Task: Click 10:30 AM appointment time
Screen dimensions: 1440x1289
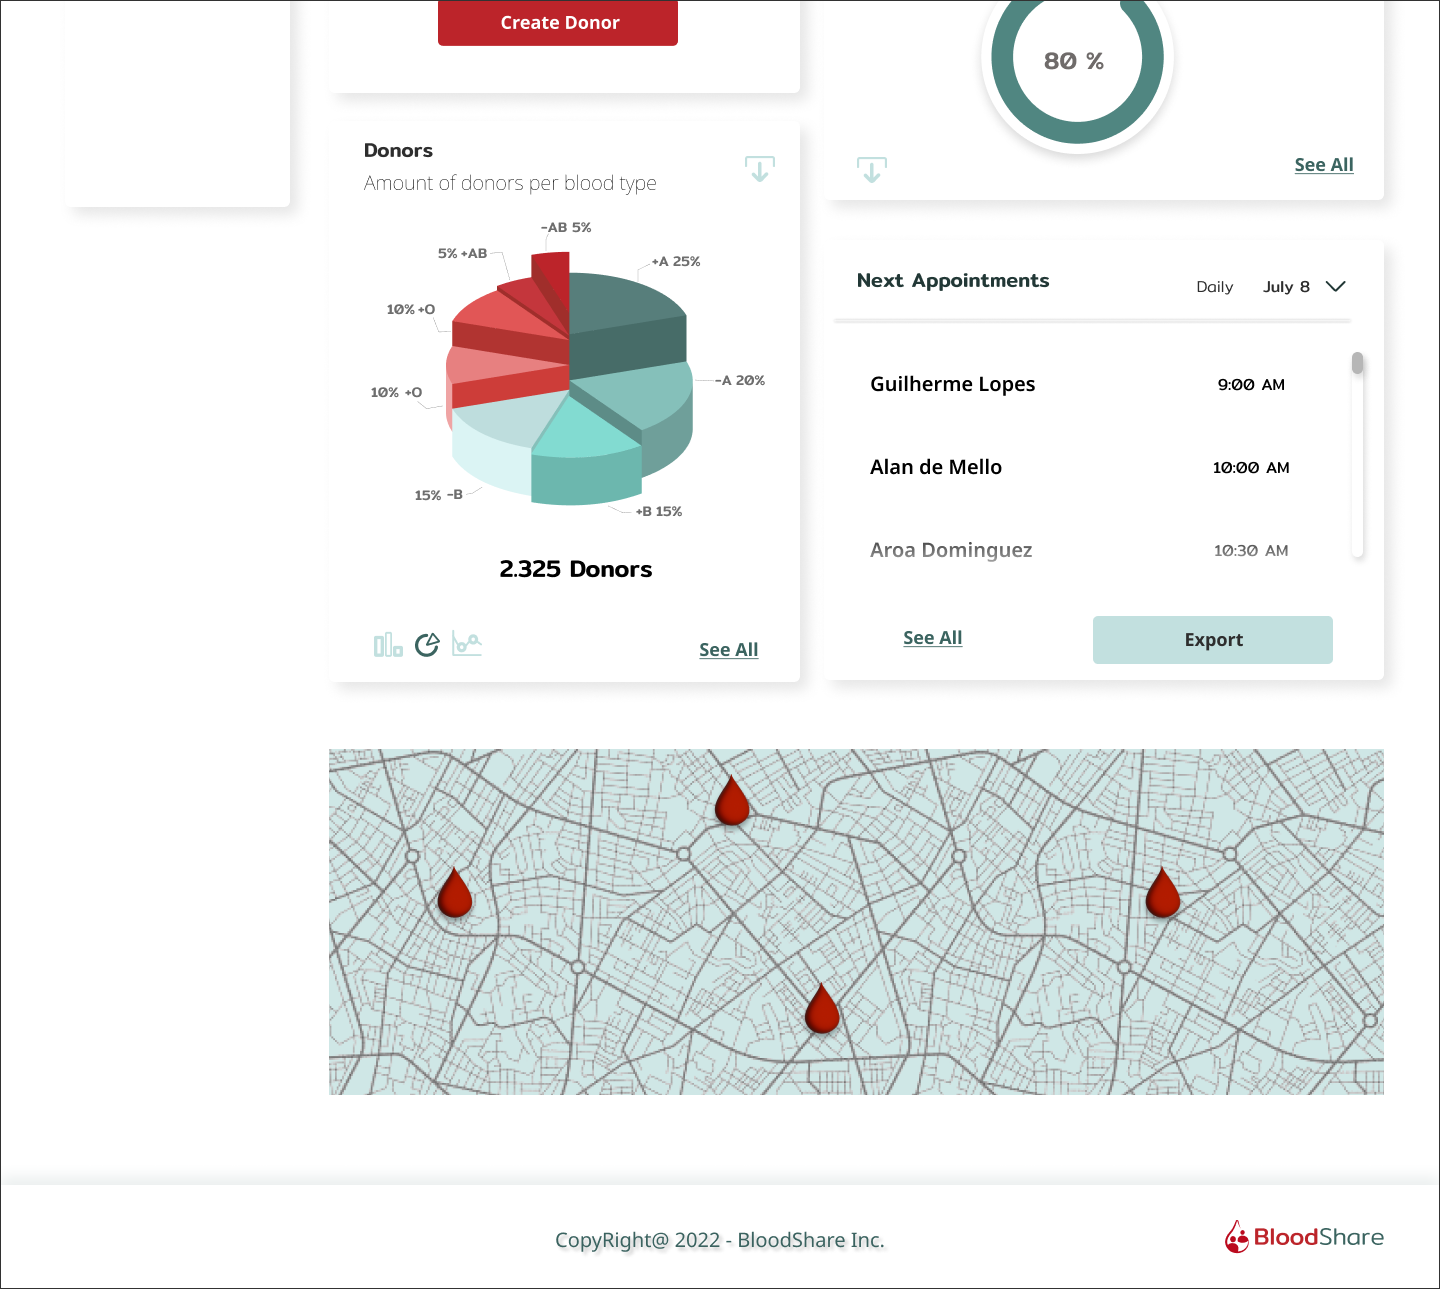Action: pos(1251,551)
